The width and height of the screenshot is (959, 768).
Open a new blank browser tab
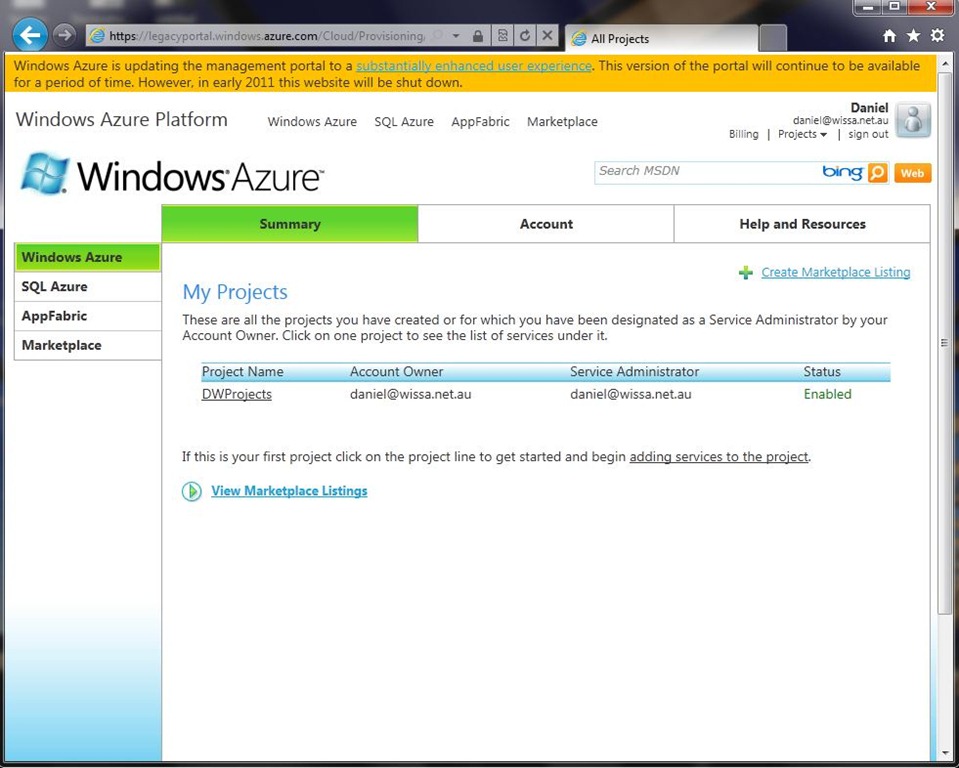coord(773,39)
